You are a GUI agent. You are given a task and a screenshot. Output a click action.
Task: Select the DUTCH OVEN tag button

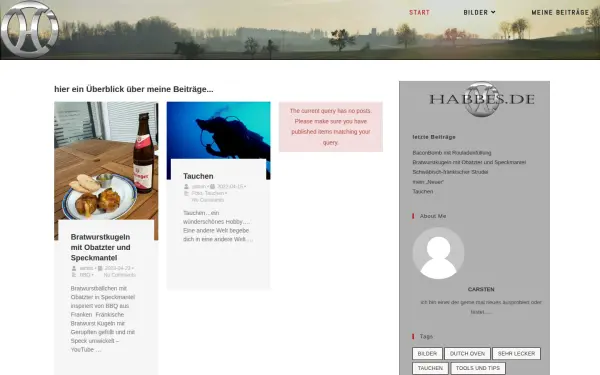point(467,354)
